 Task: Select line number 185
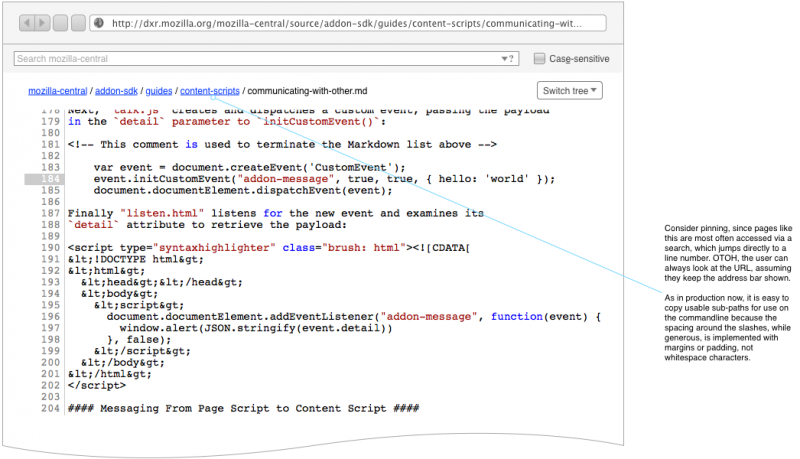click(51, 190)
